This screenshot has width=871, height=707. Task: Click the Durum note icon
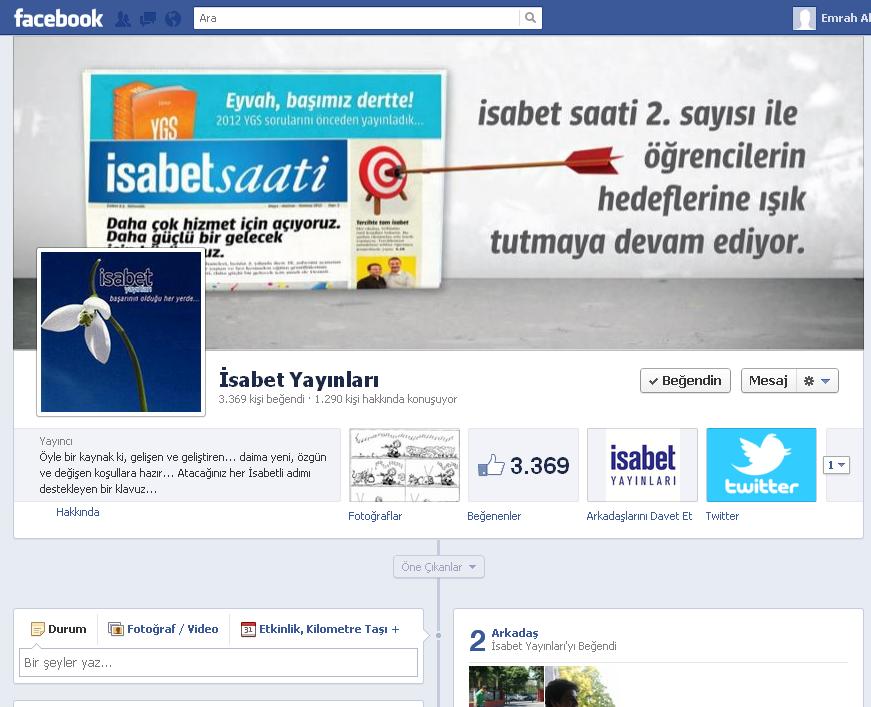[x=38, y=629]
